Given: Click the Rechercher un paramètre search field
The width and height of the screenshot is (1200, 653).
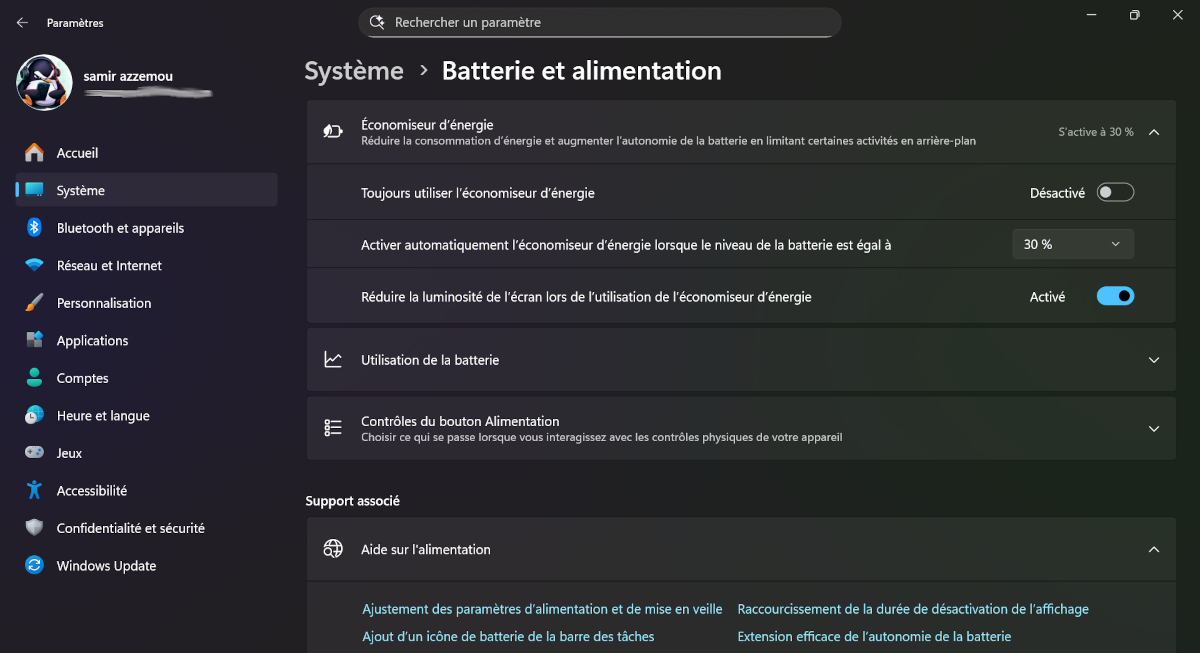Looking at the screenshot, I should [x=600, y=22].
